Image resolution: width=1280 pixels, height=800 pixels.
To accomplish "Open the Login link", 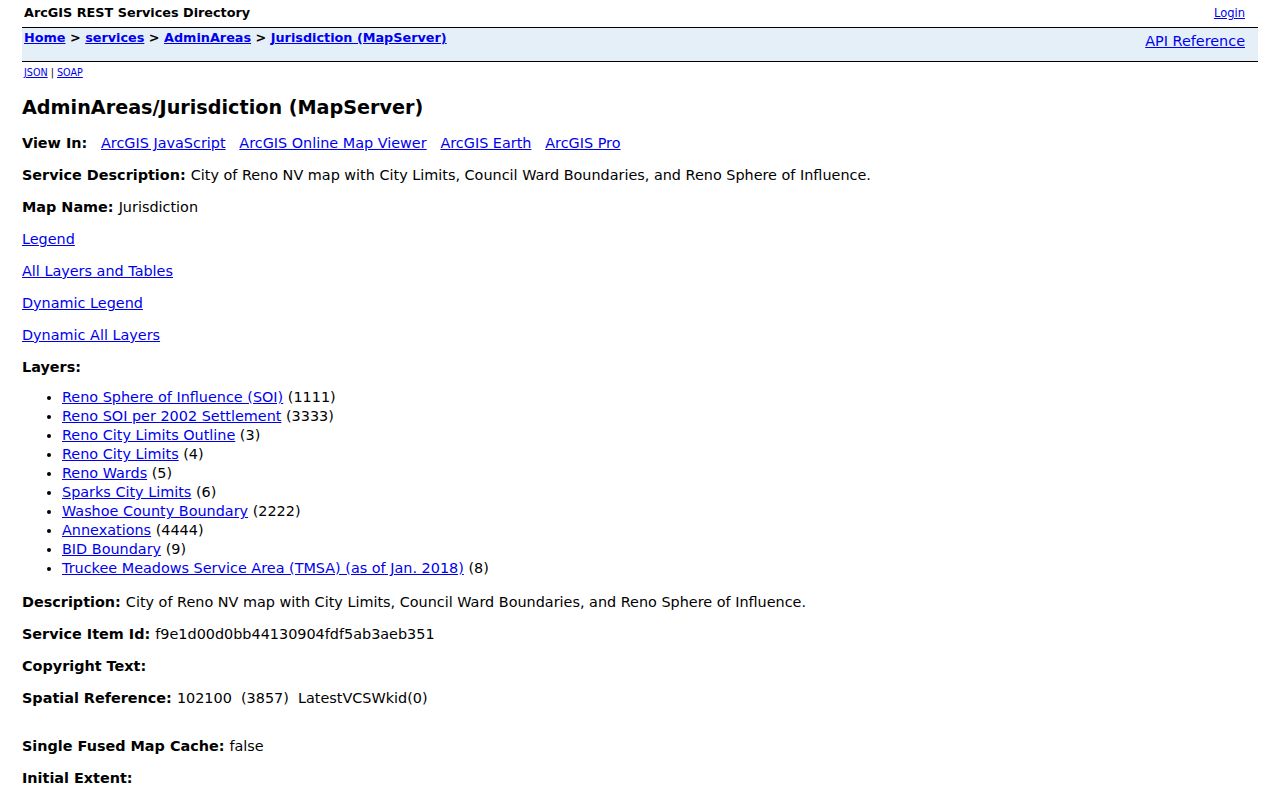I will coord(1229,13).
